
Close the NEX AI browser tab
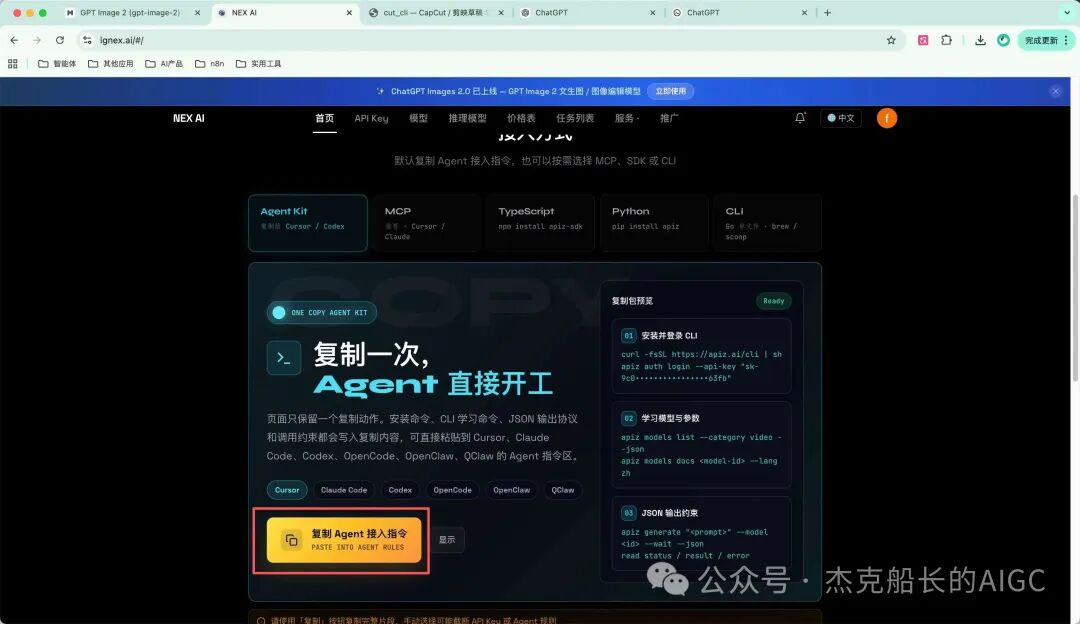(x=349, y=12)
